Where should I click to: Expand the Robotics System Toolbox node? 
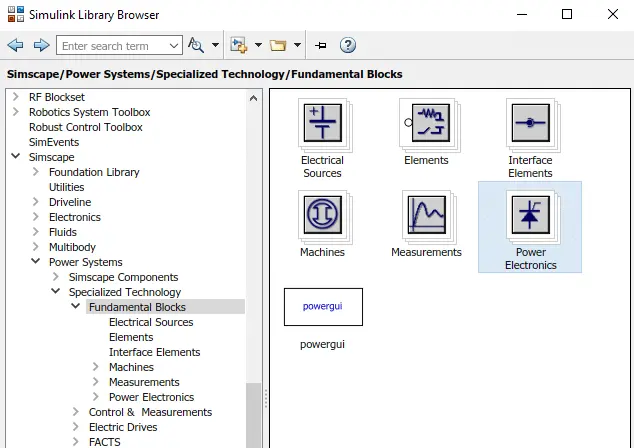point(15,112)
